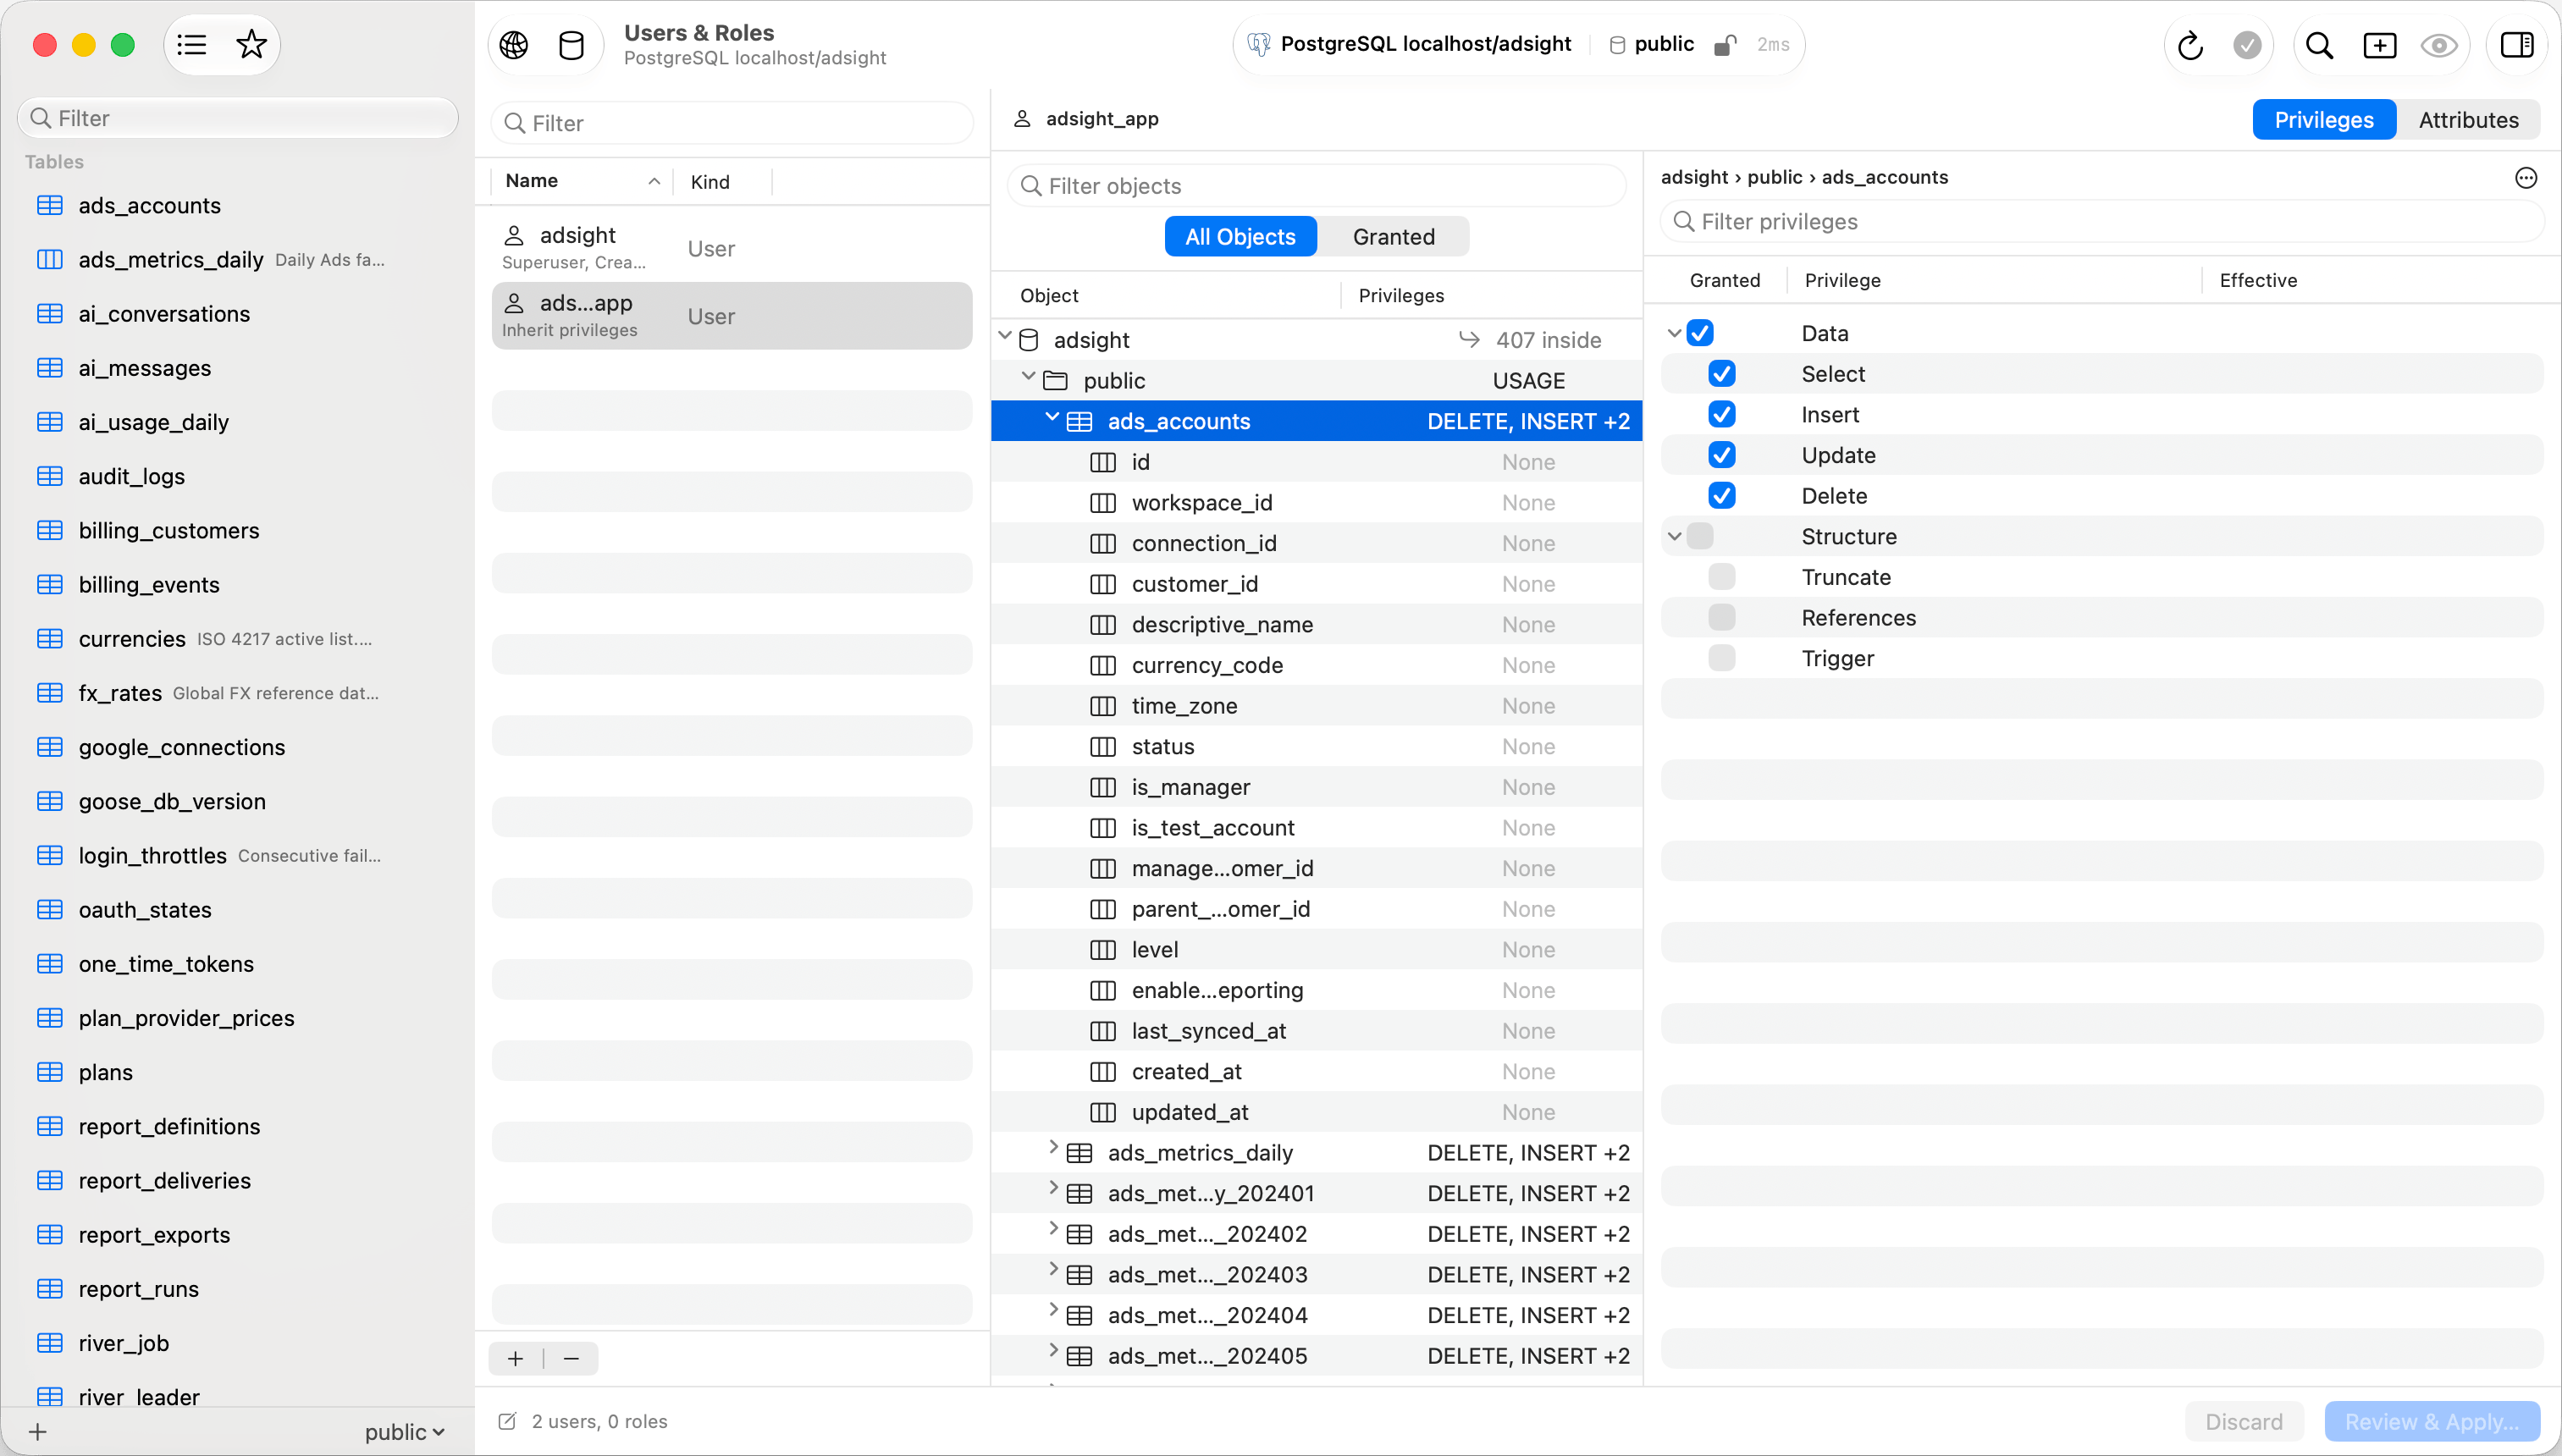Open the public schema dropdown in sidebar

tap(404, 1432)
